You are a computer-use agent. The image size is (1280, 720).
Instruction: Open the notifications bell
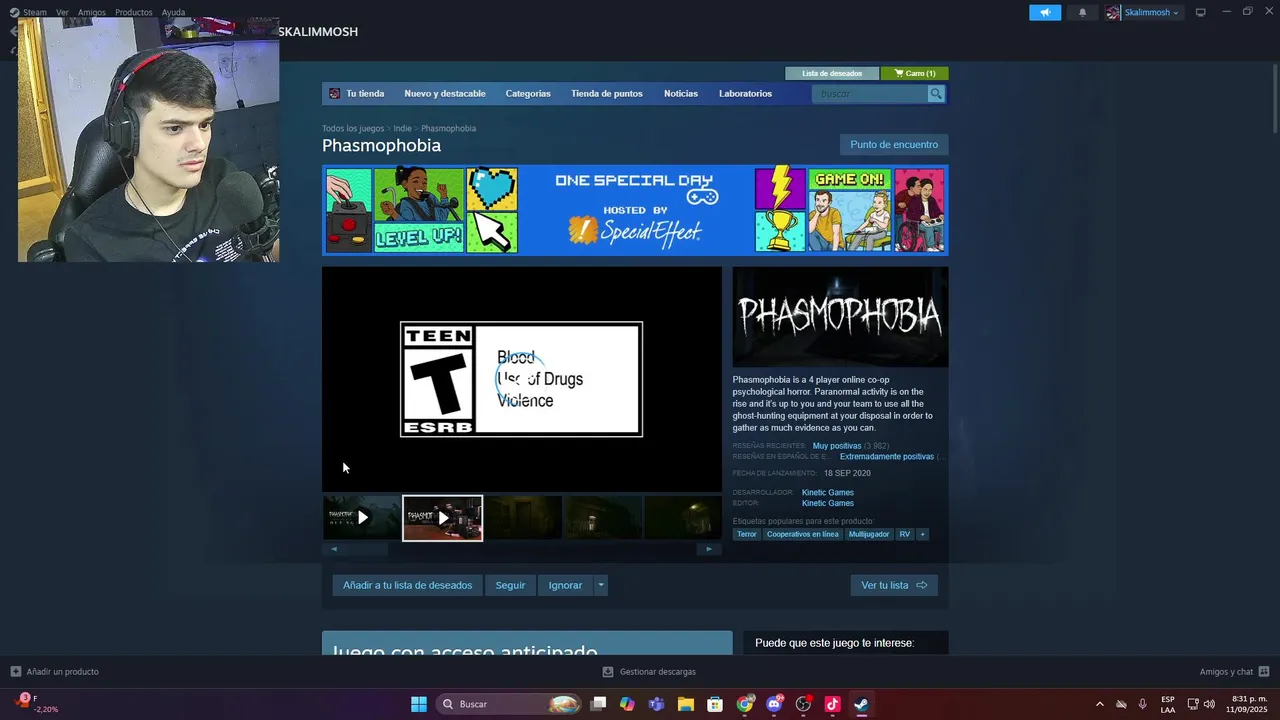tap(1082, 12)
